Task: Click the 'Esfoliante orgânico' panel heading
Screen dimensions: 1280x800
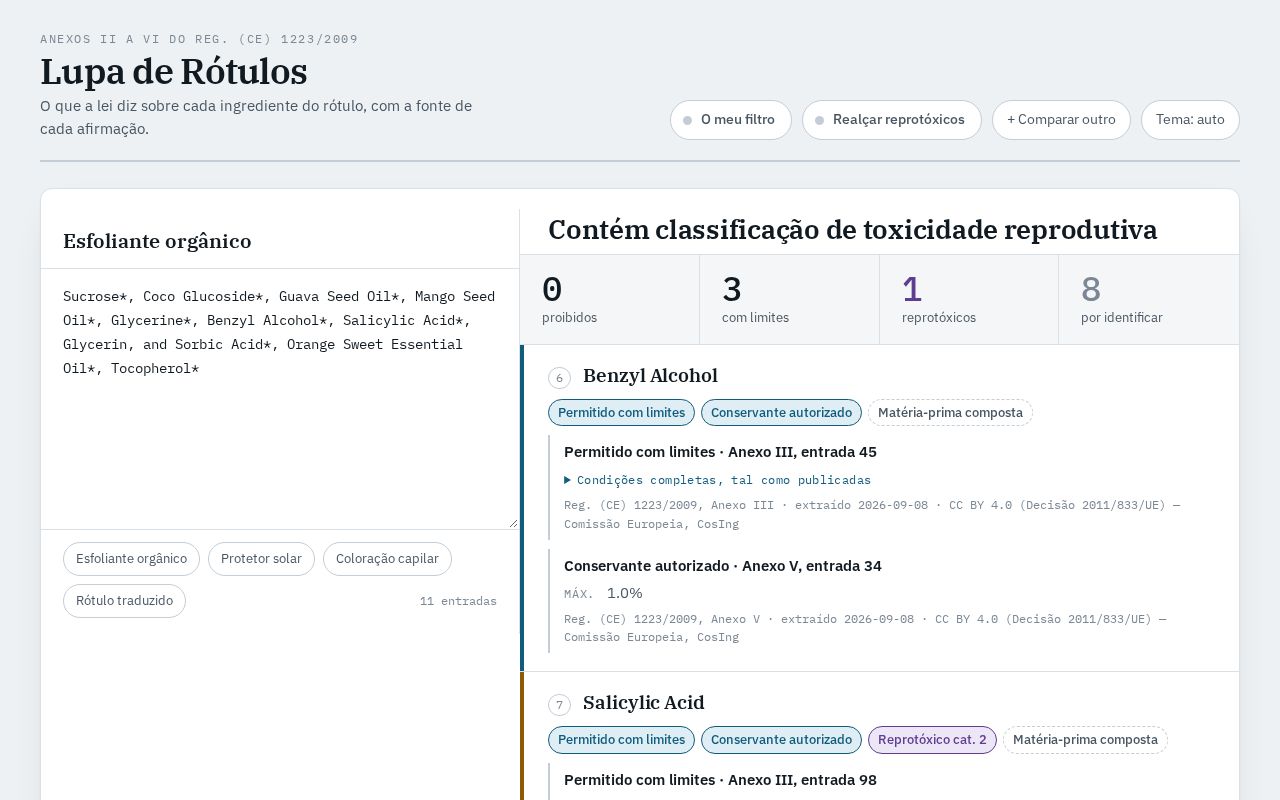Action: 157,241
